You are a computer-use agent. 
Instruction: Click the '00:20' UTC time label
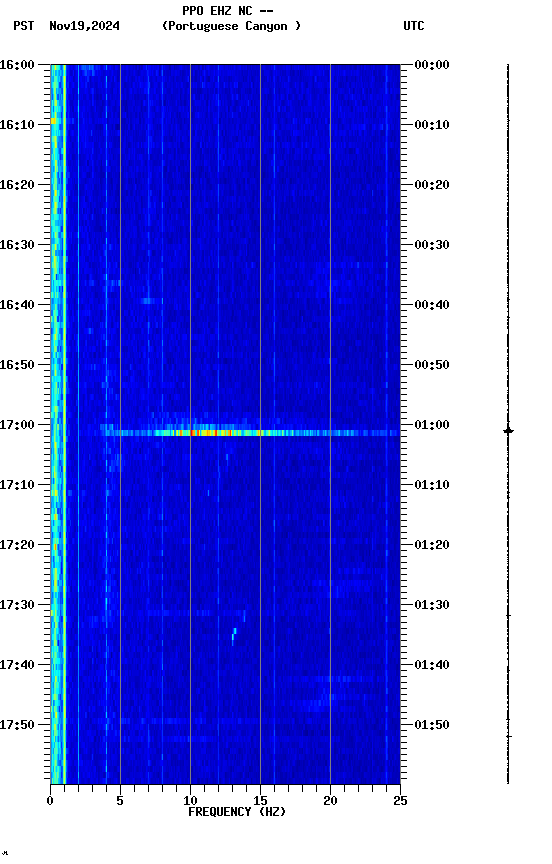pos(432,185)
